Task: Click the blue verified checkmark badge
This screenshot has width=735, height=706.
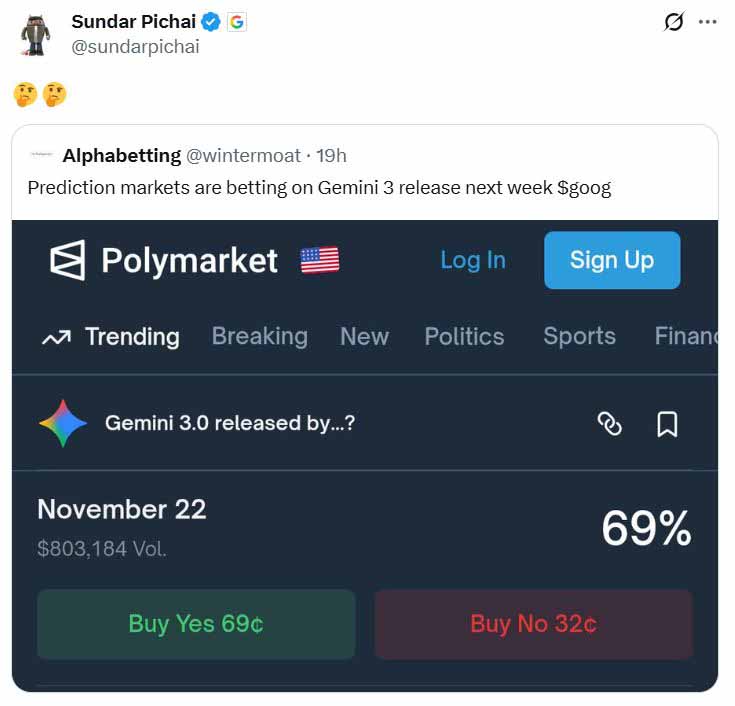Action: coord(211,22)
